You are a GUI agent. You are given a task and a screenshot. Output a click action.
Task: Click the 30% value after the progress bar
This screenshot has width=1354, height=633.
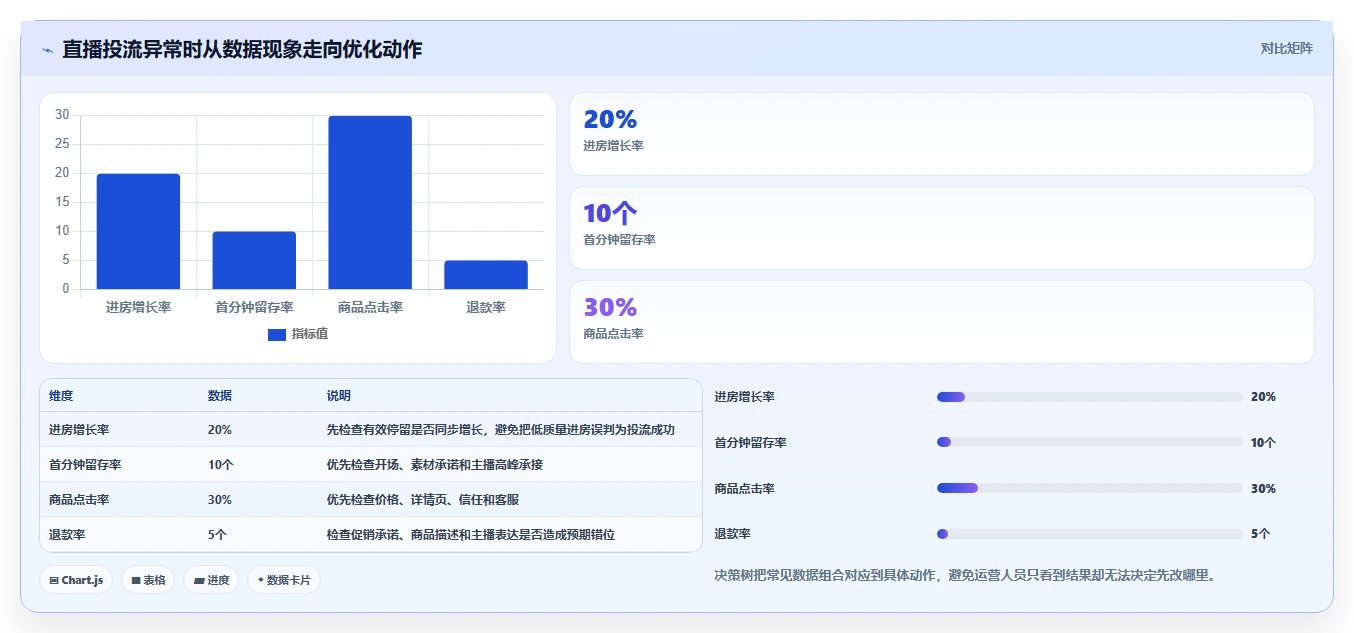point(1263,489)
